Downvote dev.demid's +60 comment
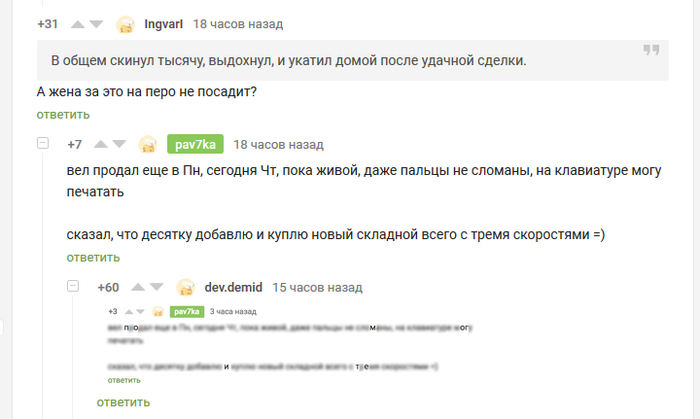 157,287
